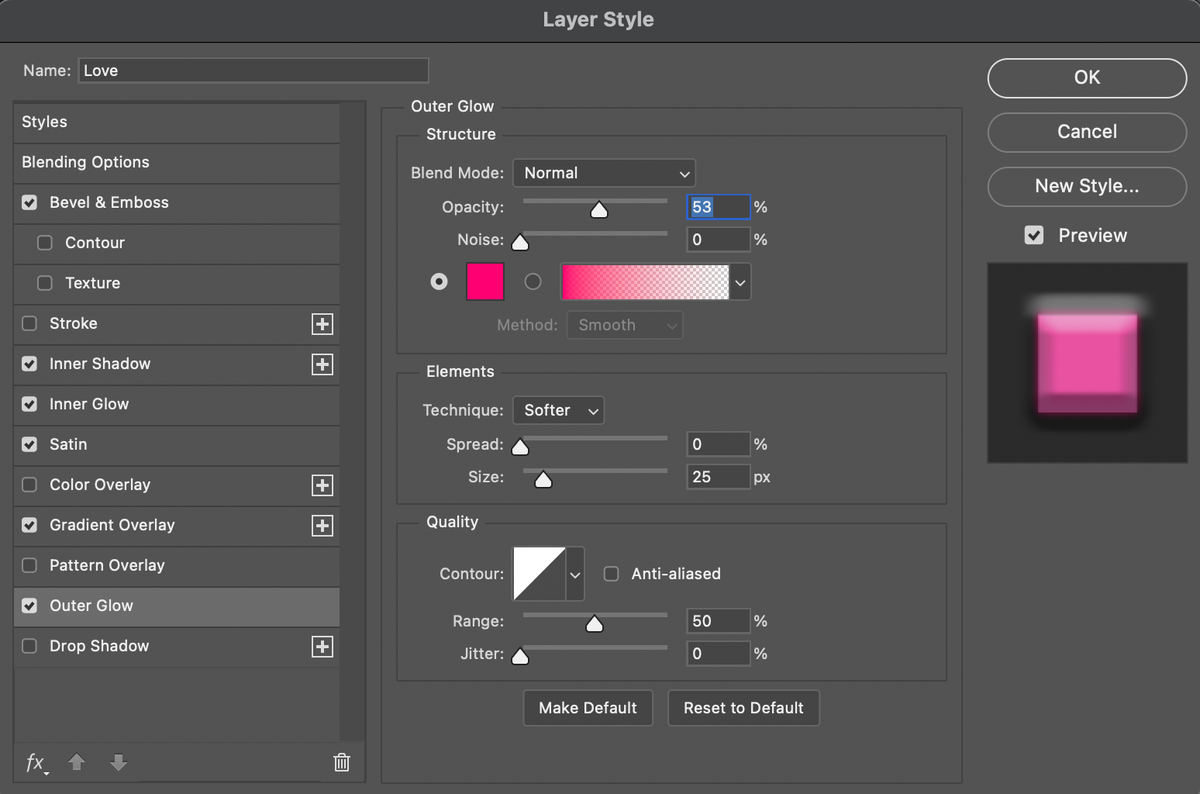Move effect down using the down arrow icon
Viewport: 1200px width, 794px height.
click(118, 763)
